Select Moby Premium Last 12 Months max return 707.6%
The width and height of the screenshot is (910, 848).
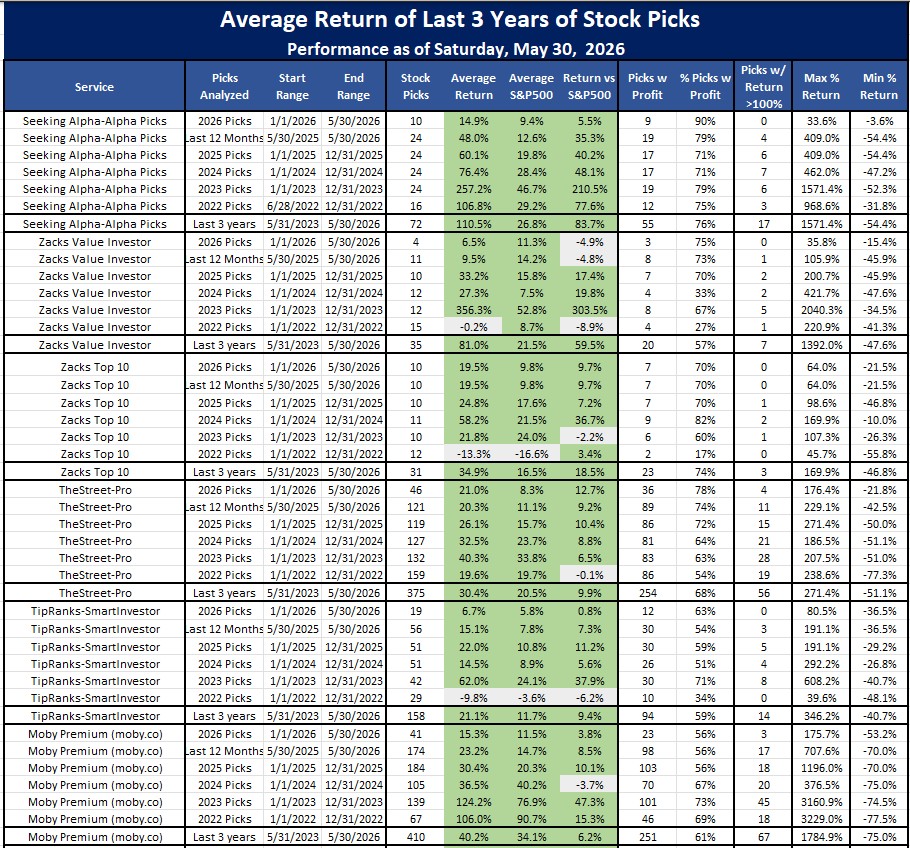coord(821,751)
